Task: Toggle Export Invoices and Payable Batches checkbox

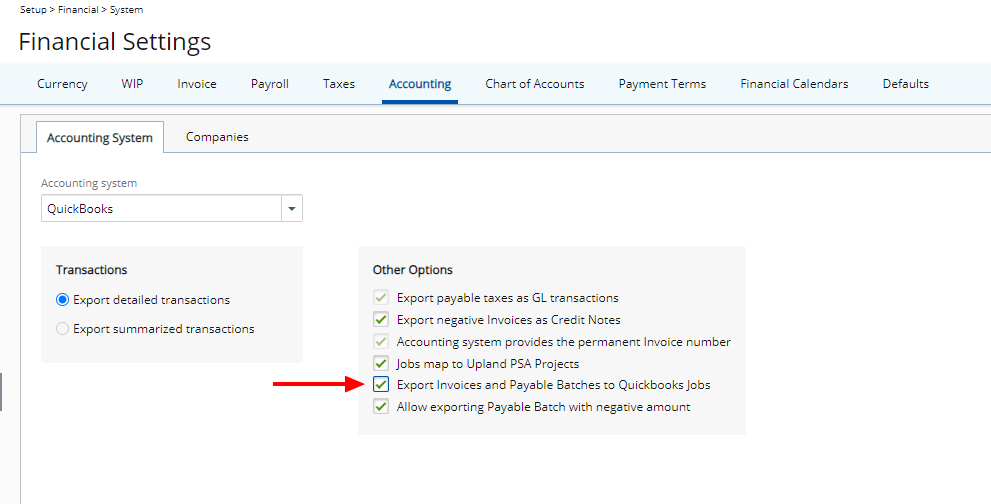Action: (381, 385)
